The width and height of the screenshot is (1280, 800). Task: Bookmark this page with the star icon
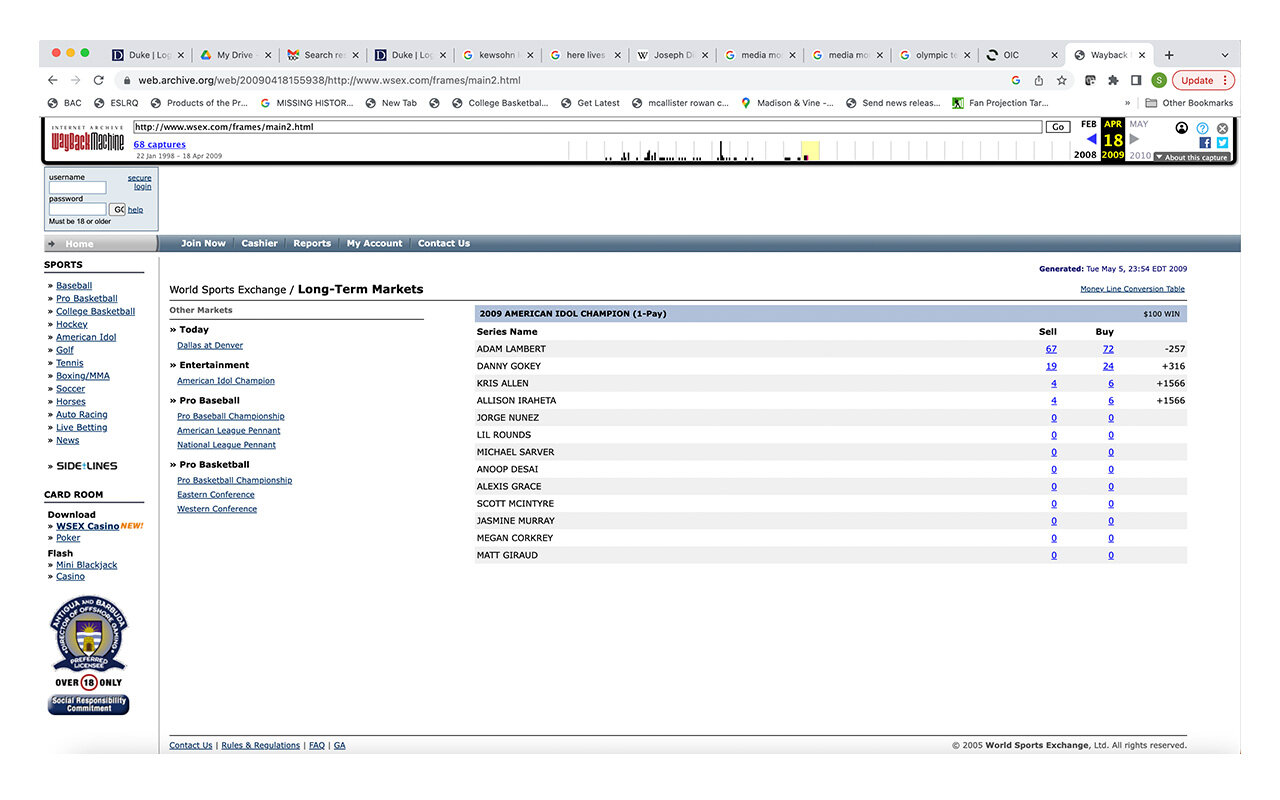[x=1062, y=80]
